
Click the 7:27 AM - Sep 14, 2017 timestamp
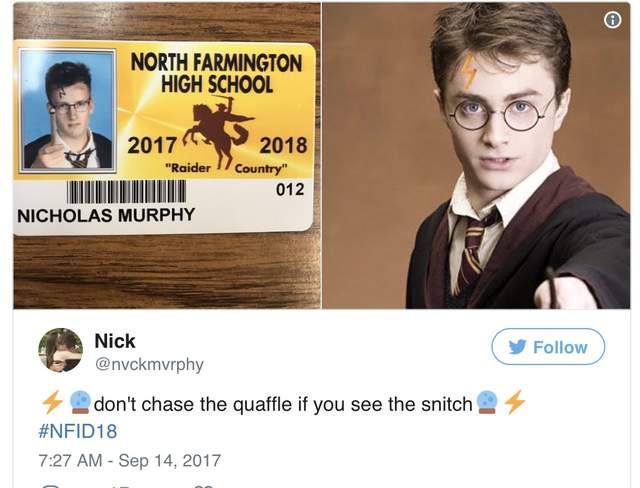coord(129,460)
